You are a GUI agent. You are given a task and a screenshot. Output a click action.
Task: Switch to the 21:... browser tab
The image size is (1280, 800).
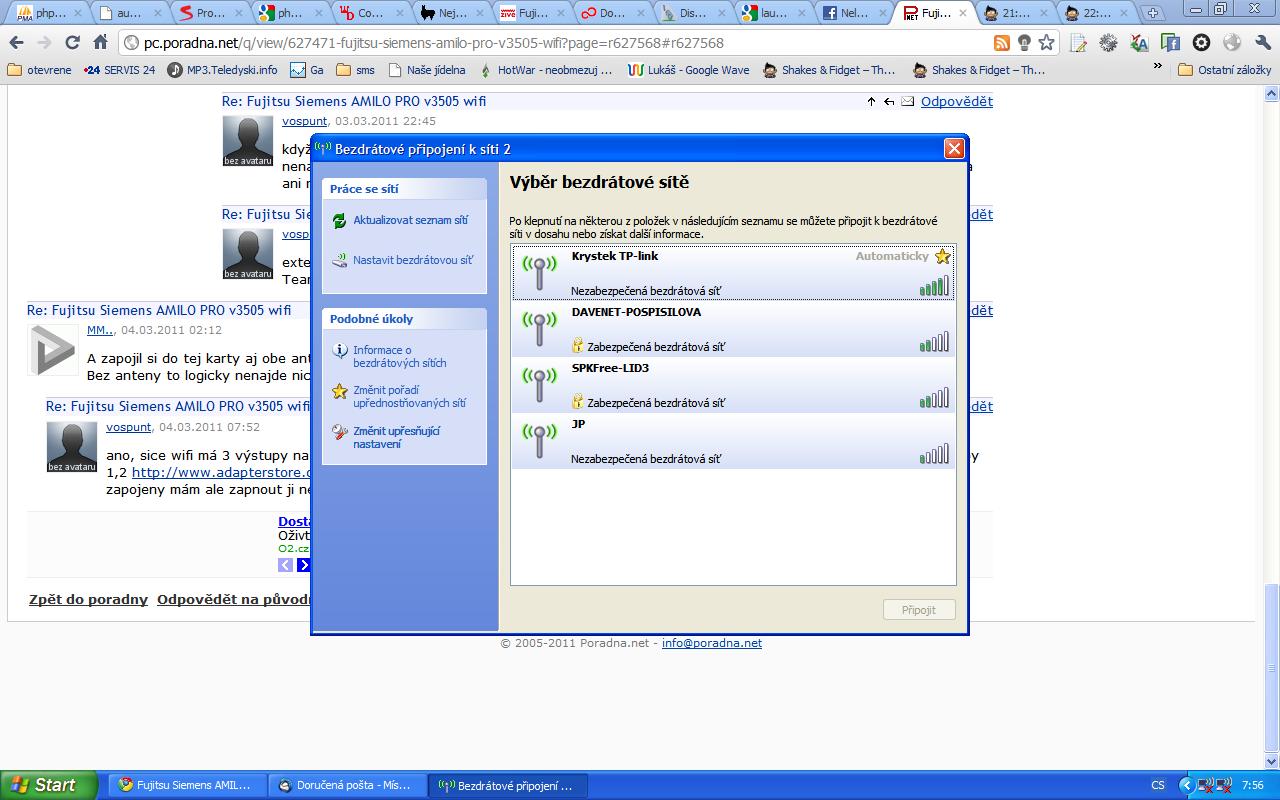click(1016, 13)
